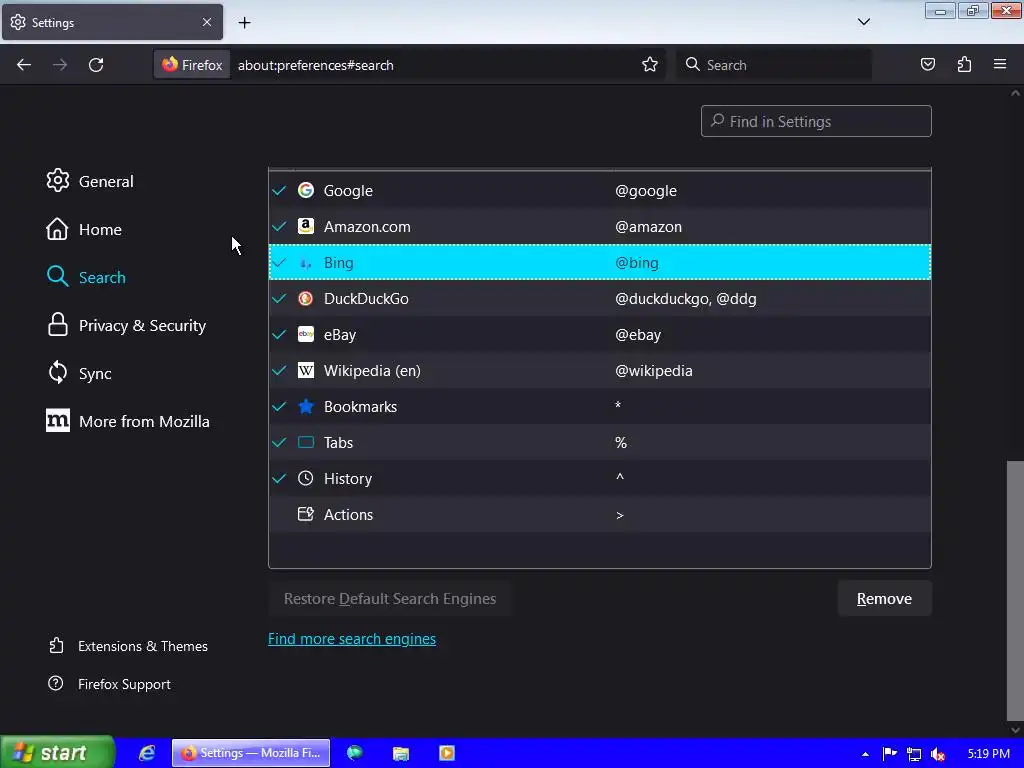Click the Settings — Mozilla Firefox taskbar button
This screenshot has width=1024, height=768.
(x=251, y=753)
